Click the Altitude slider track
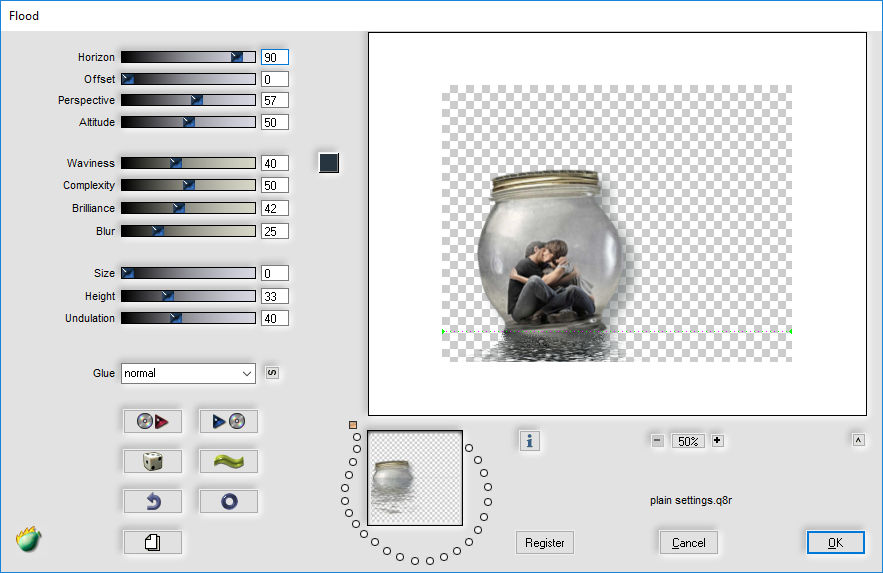The width and height of the screenshot is (883, 573). click(x=188, y=122)
